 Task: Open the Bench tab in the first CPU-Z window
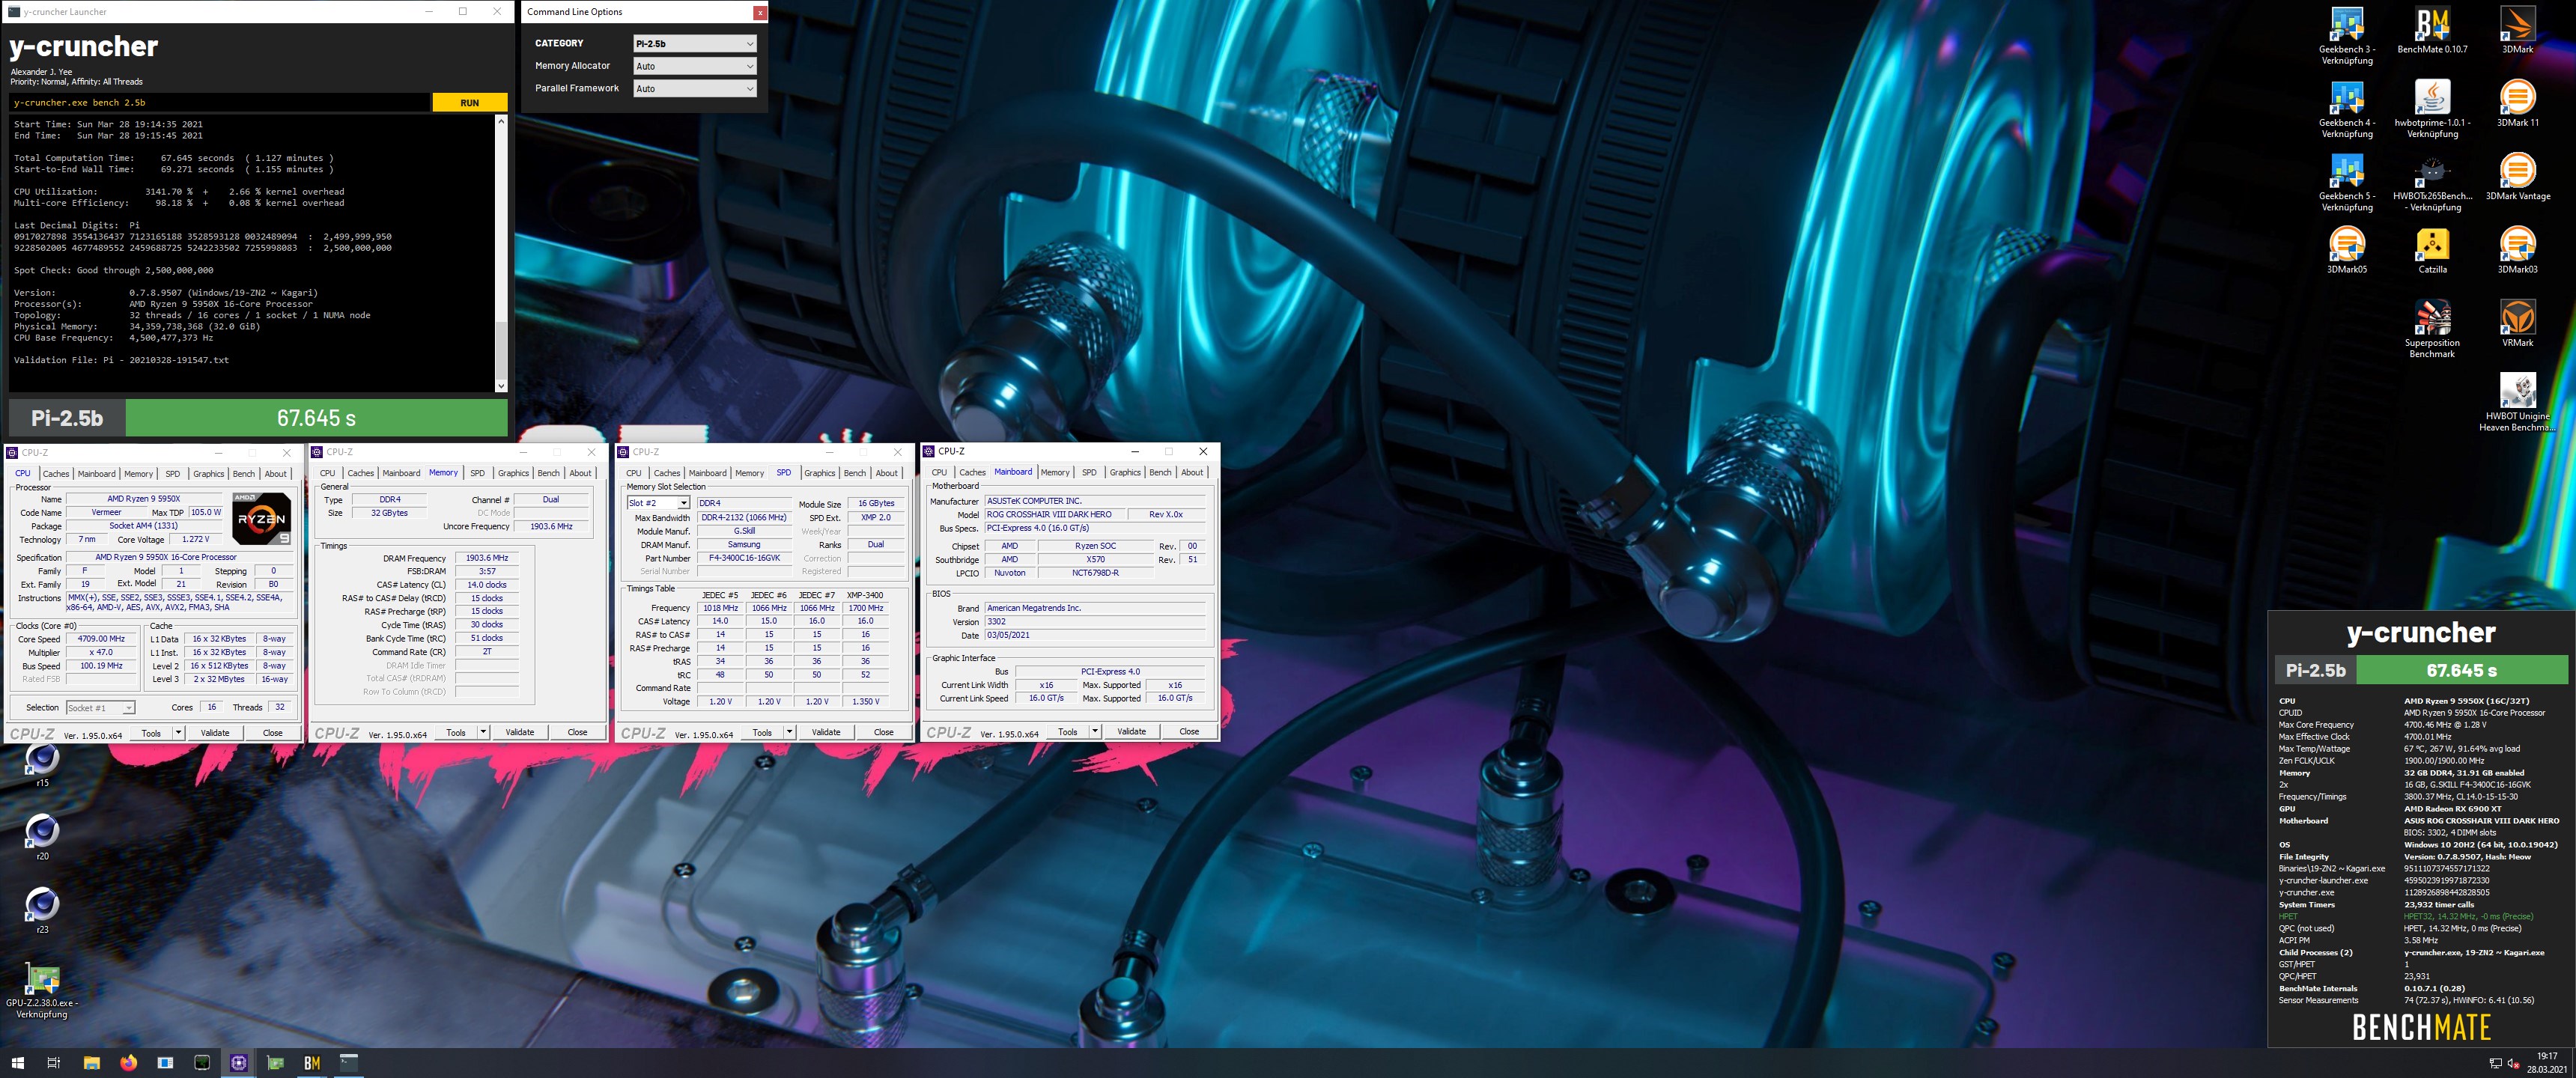pyautogui.click(x=244, y=474)
